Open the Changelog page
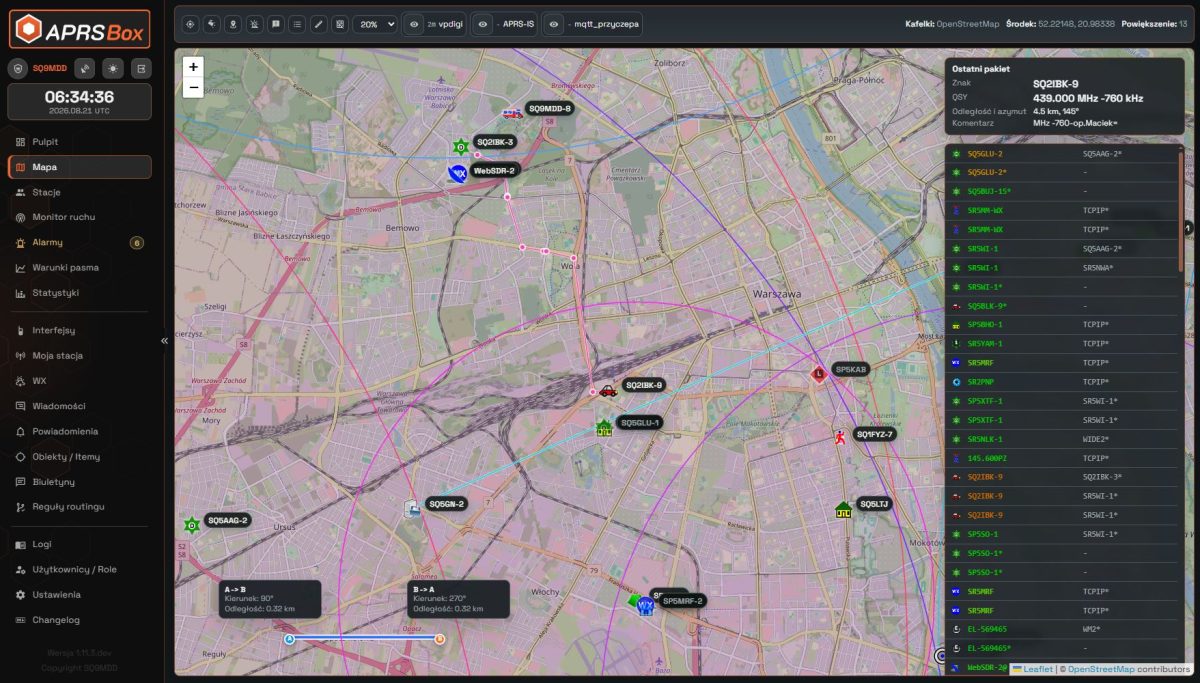Screen dimensions: 1200x683 tap(80, 620)
